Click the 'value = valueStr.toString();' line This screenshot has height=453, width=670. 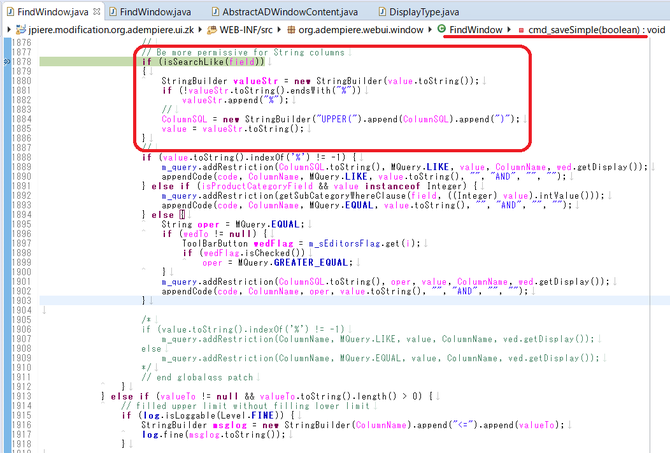pyautogui.click(x=232, y=129)
